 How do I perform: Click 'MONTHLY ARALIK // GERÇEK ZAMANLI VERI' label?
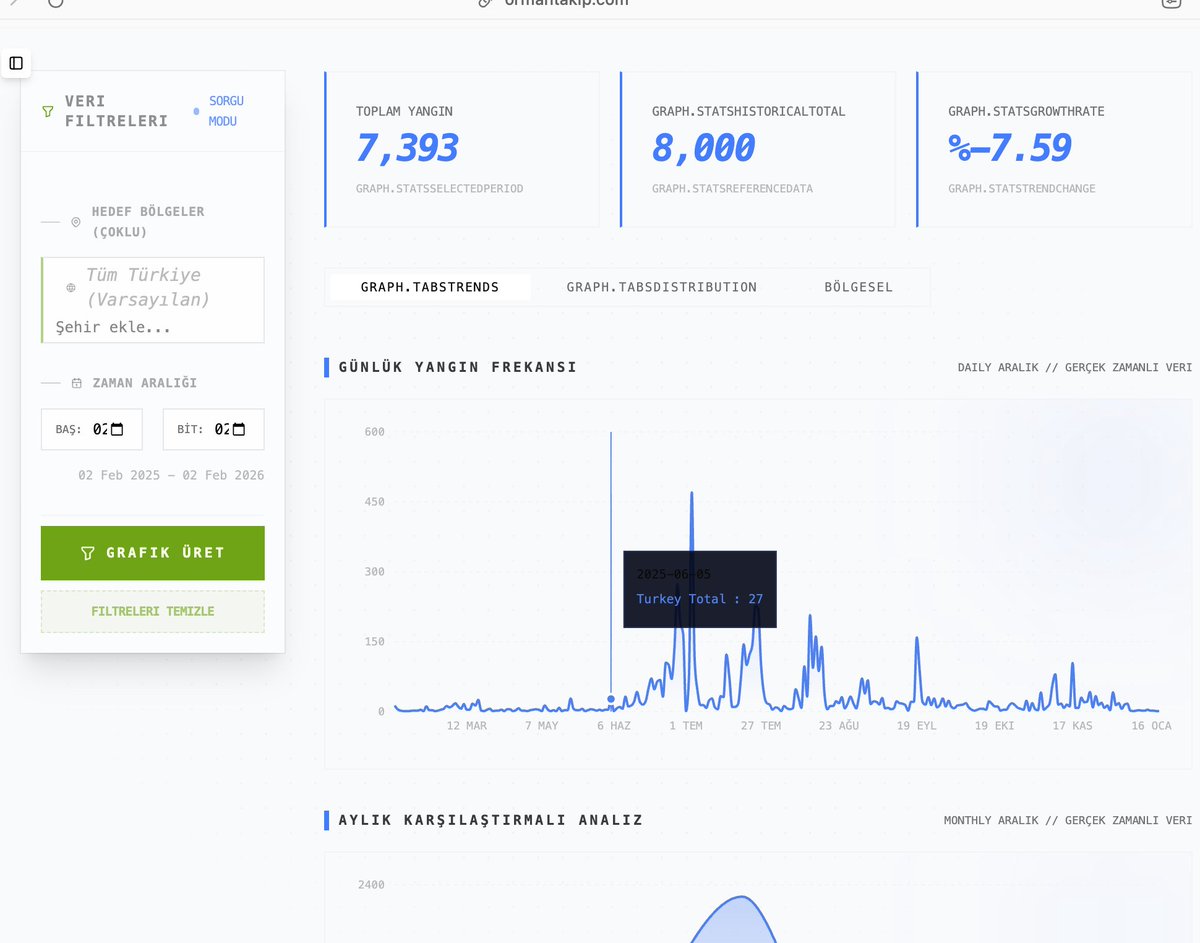click(x=1068, y=820)
